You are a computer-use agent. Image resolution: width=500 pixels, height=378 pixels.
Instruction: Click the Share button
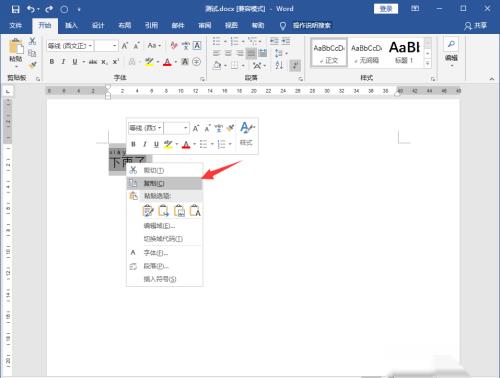click(476, 26)
